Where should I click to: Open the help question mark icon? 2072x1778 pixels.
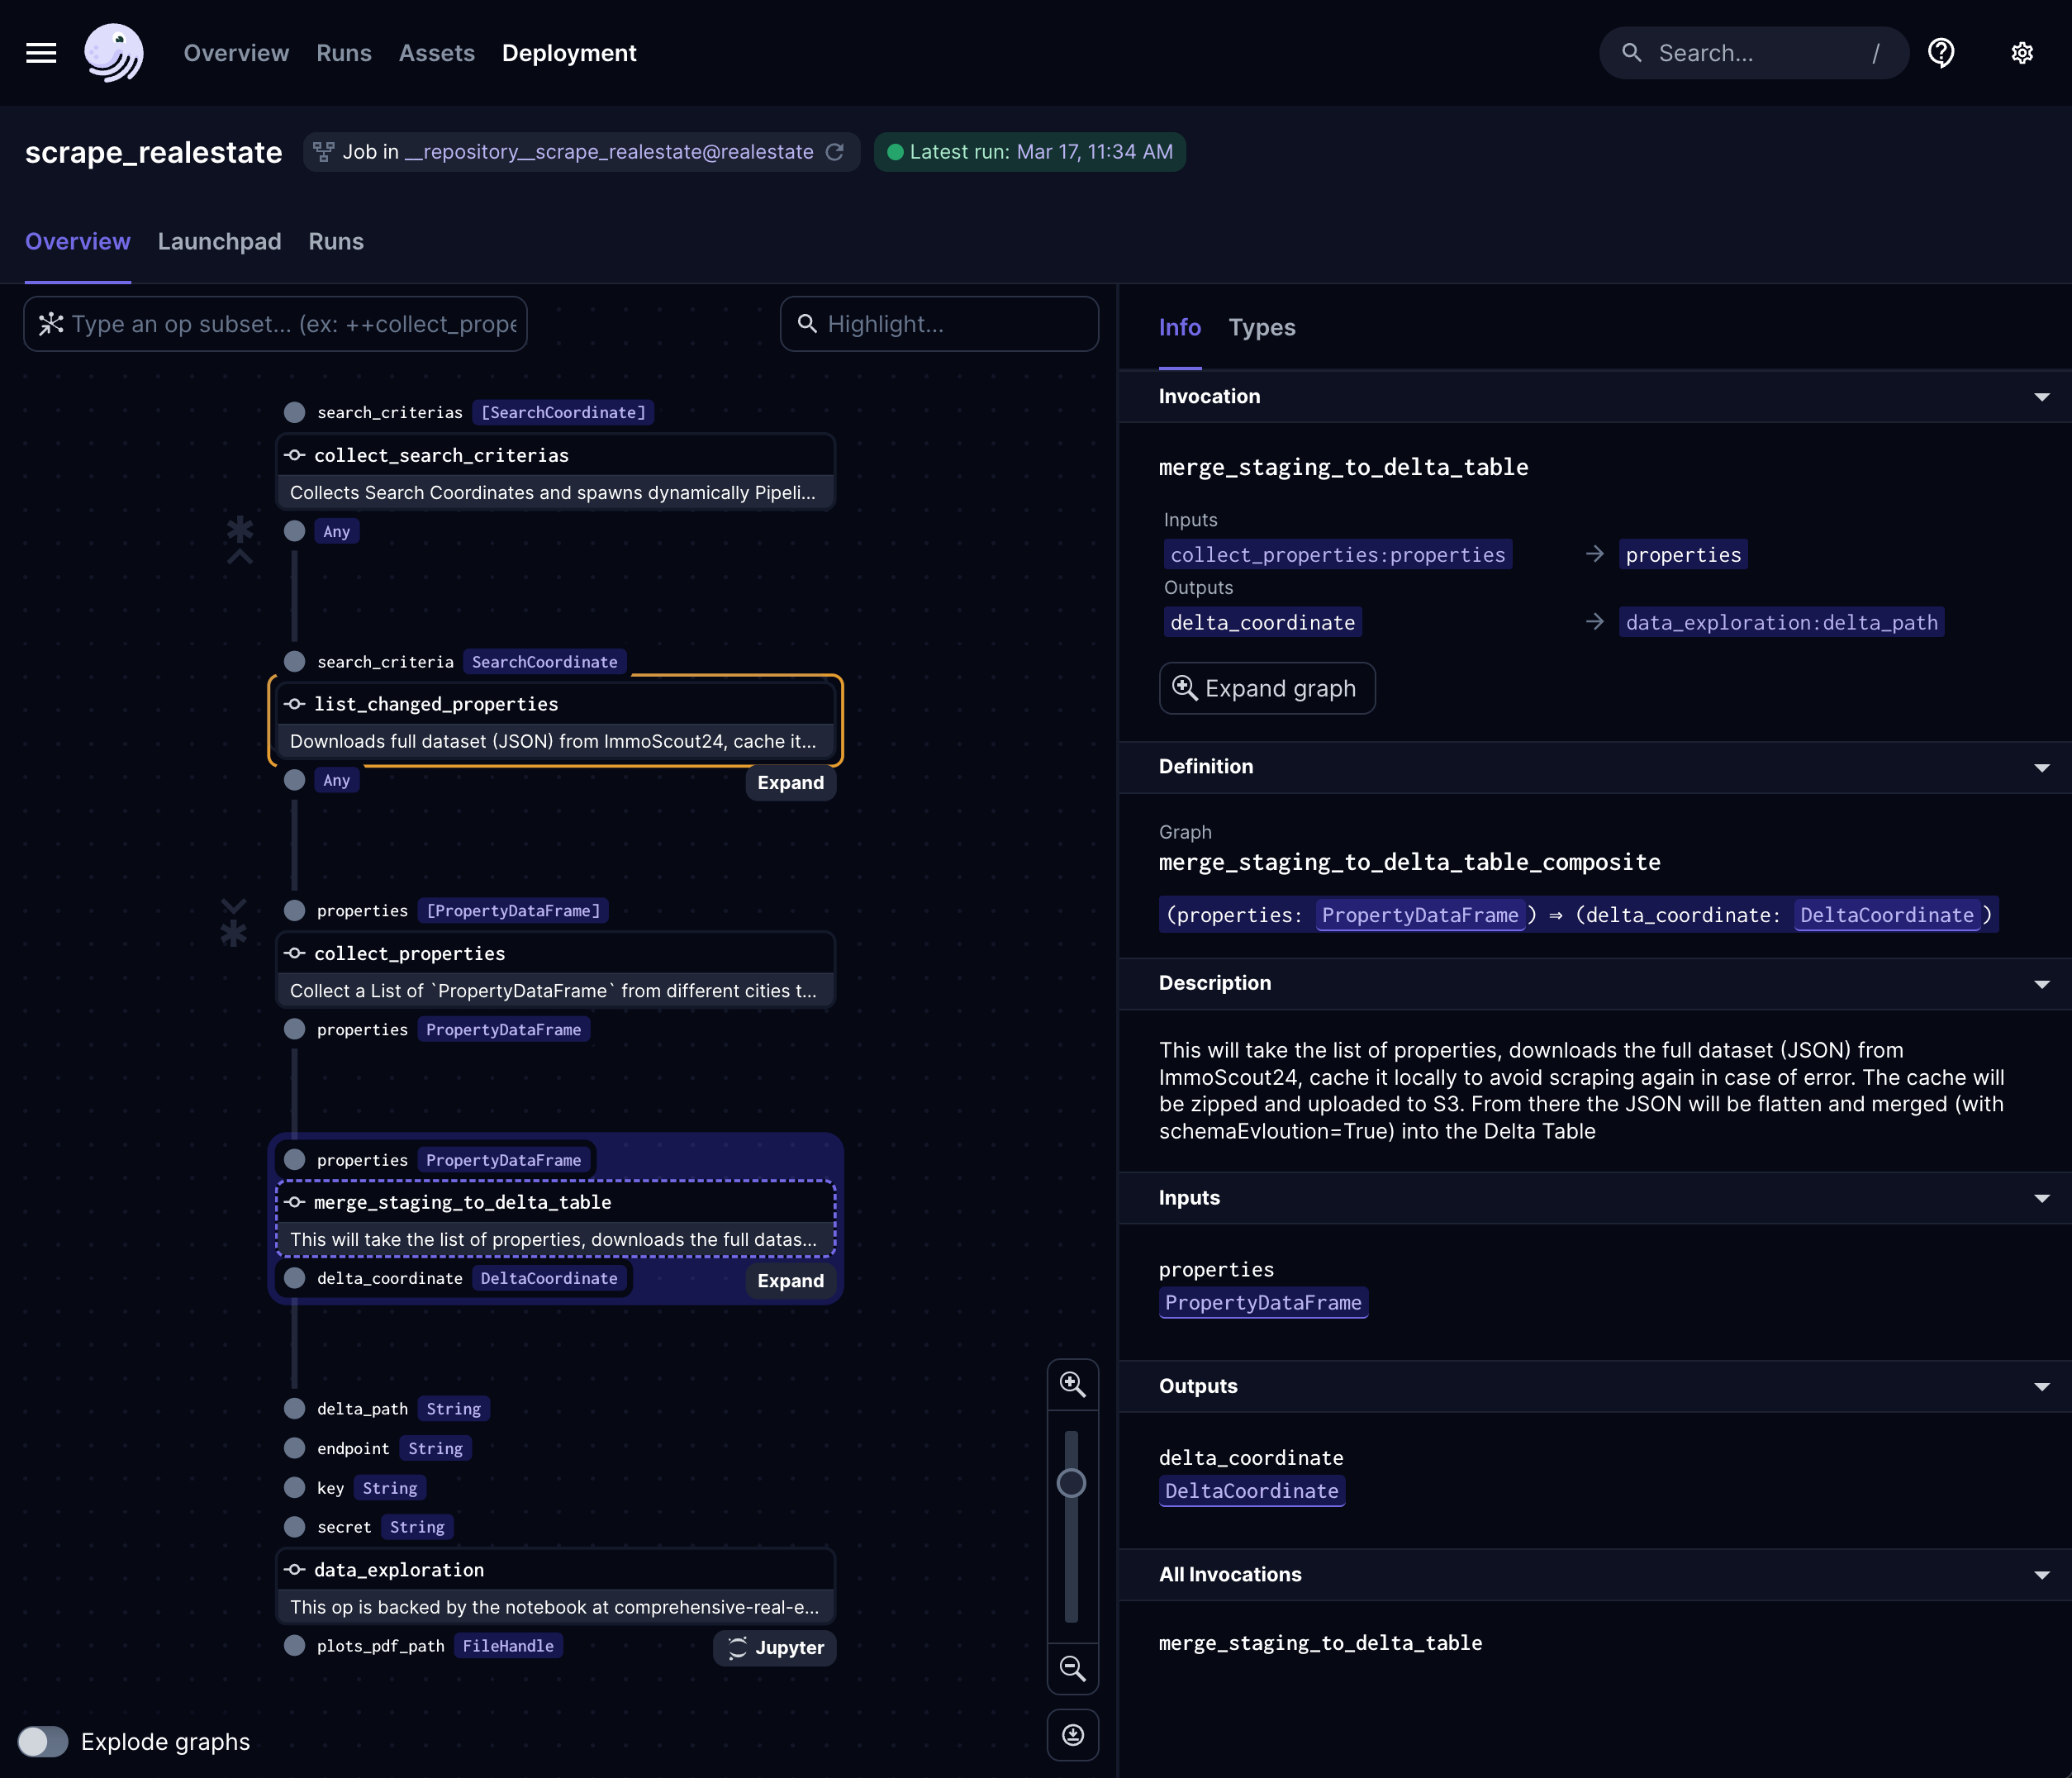click(1941, 53)
